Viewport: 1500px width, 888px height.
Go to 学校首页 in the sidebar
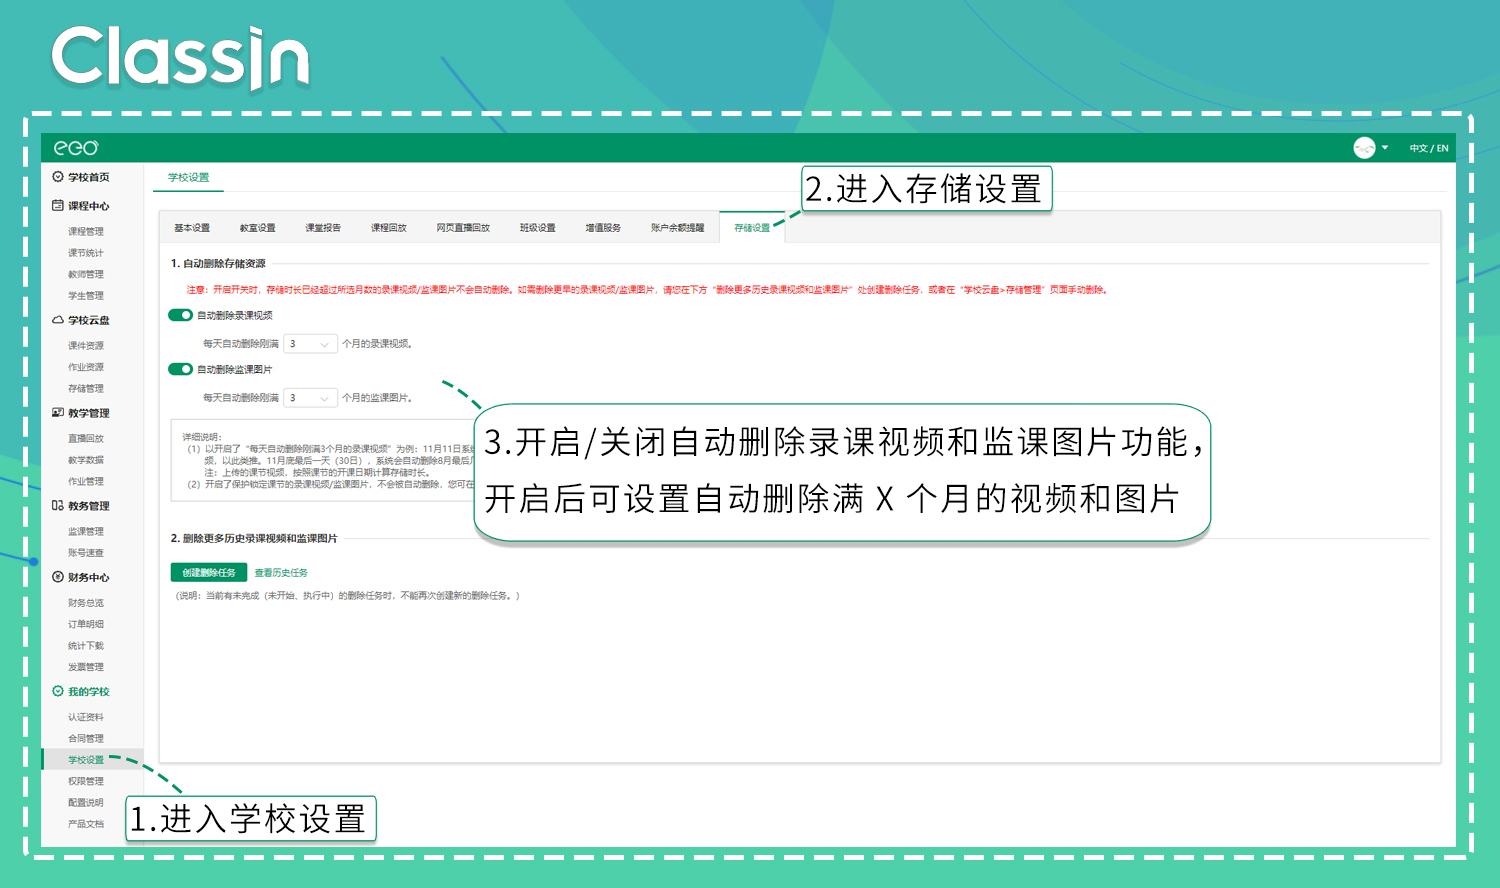click(x=89, y=177)
